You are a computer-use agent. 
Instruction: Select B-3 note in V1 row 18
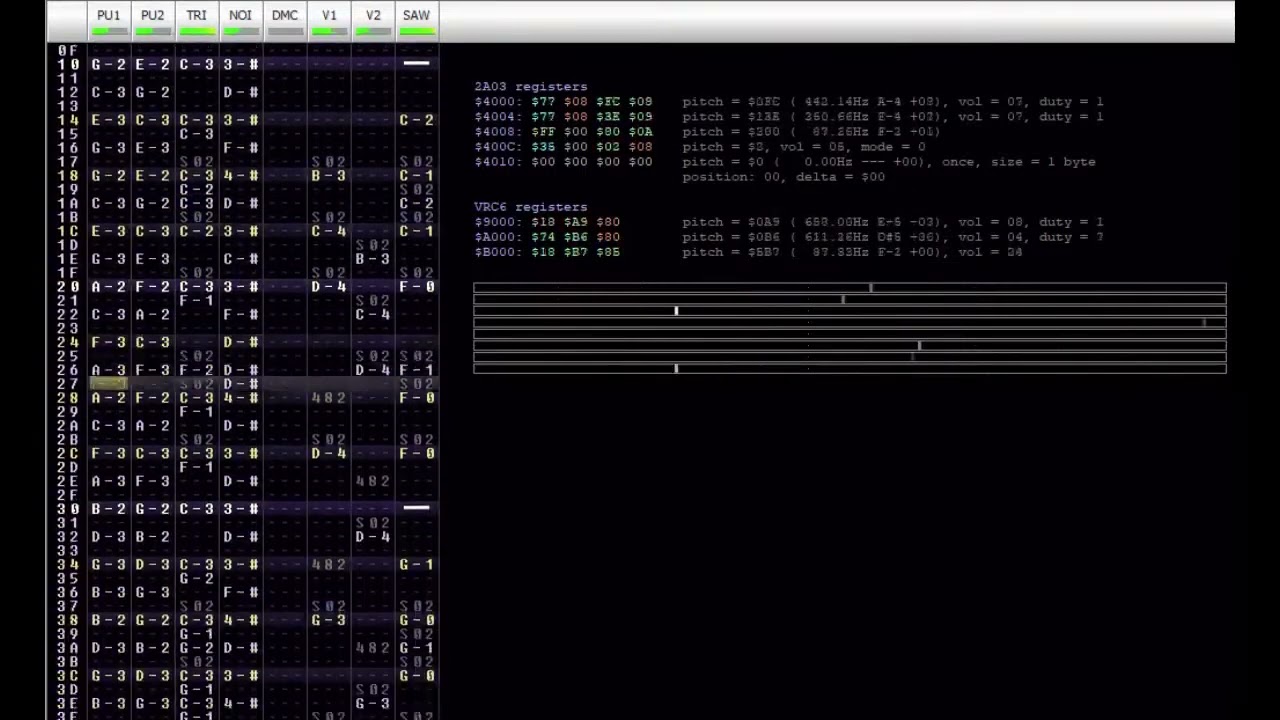point(329,176)
